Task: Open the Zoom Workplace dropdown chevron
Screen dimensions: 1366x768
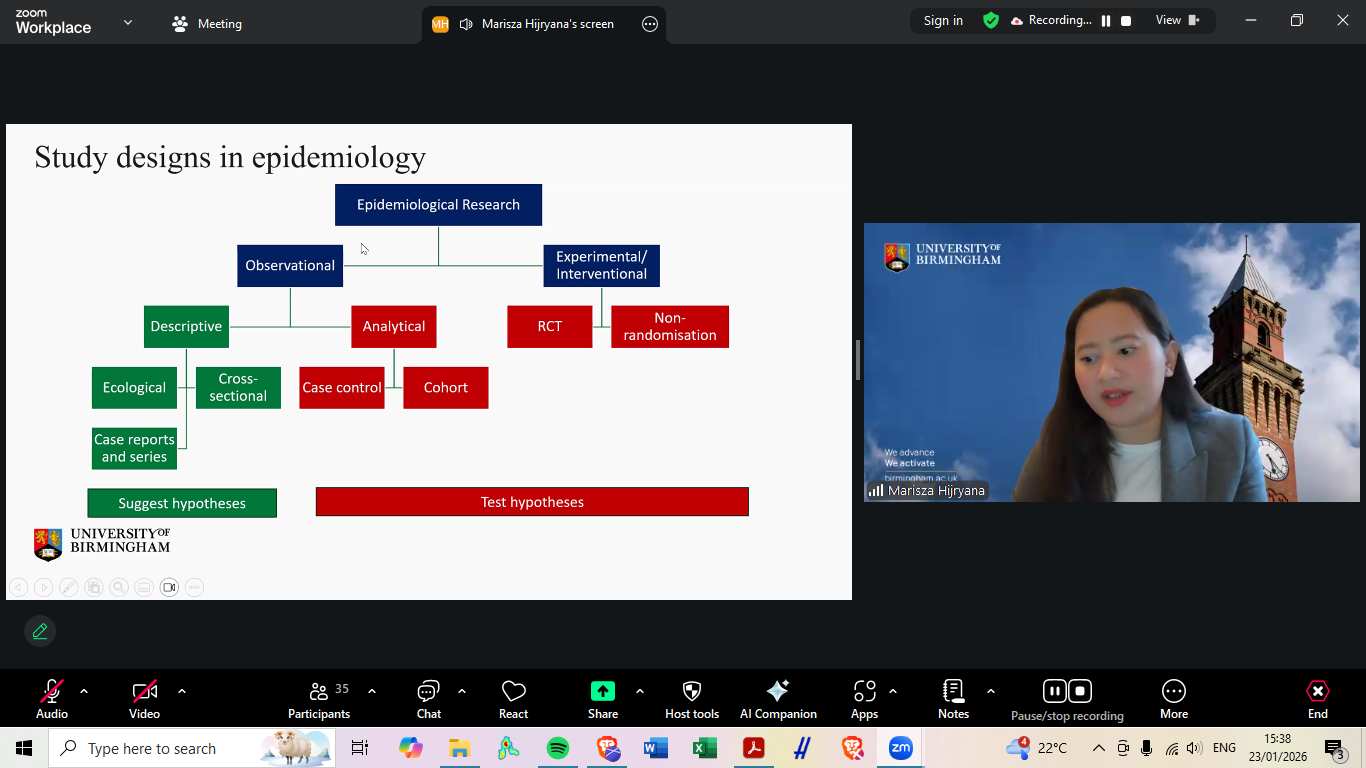Action: click(x=128, y=22)
